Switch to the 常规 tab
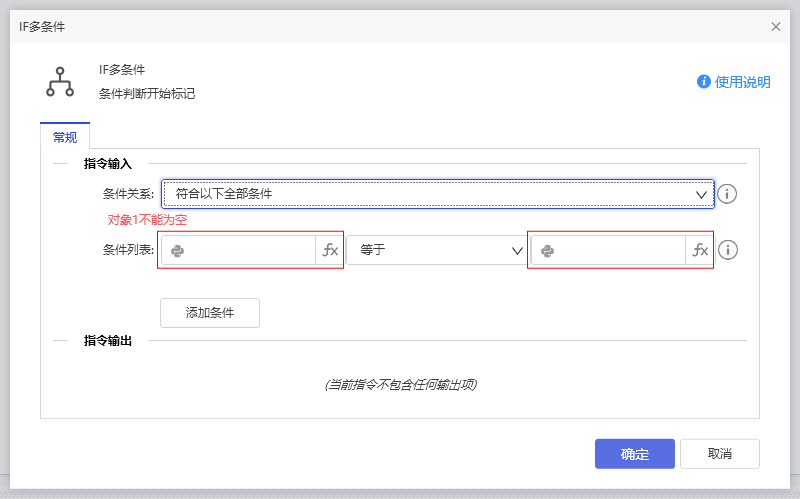The width and height of the screenshot is (800, 499). [x=65, y=137]
